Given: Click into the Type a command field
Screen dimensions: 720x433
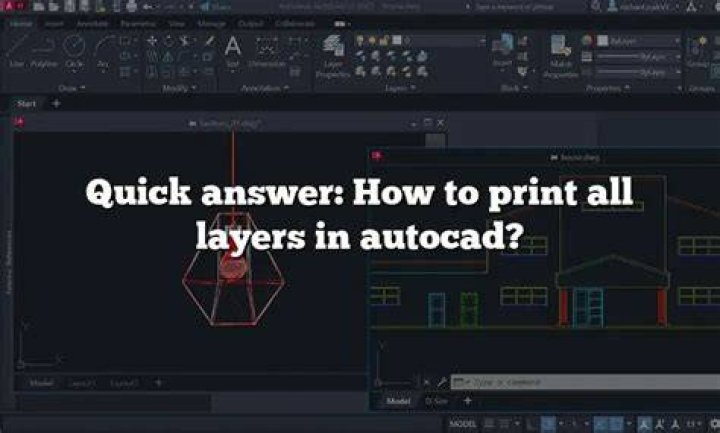Looking at the screenshot, I should [585, 382].
